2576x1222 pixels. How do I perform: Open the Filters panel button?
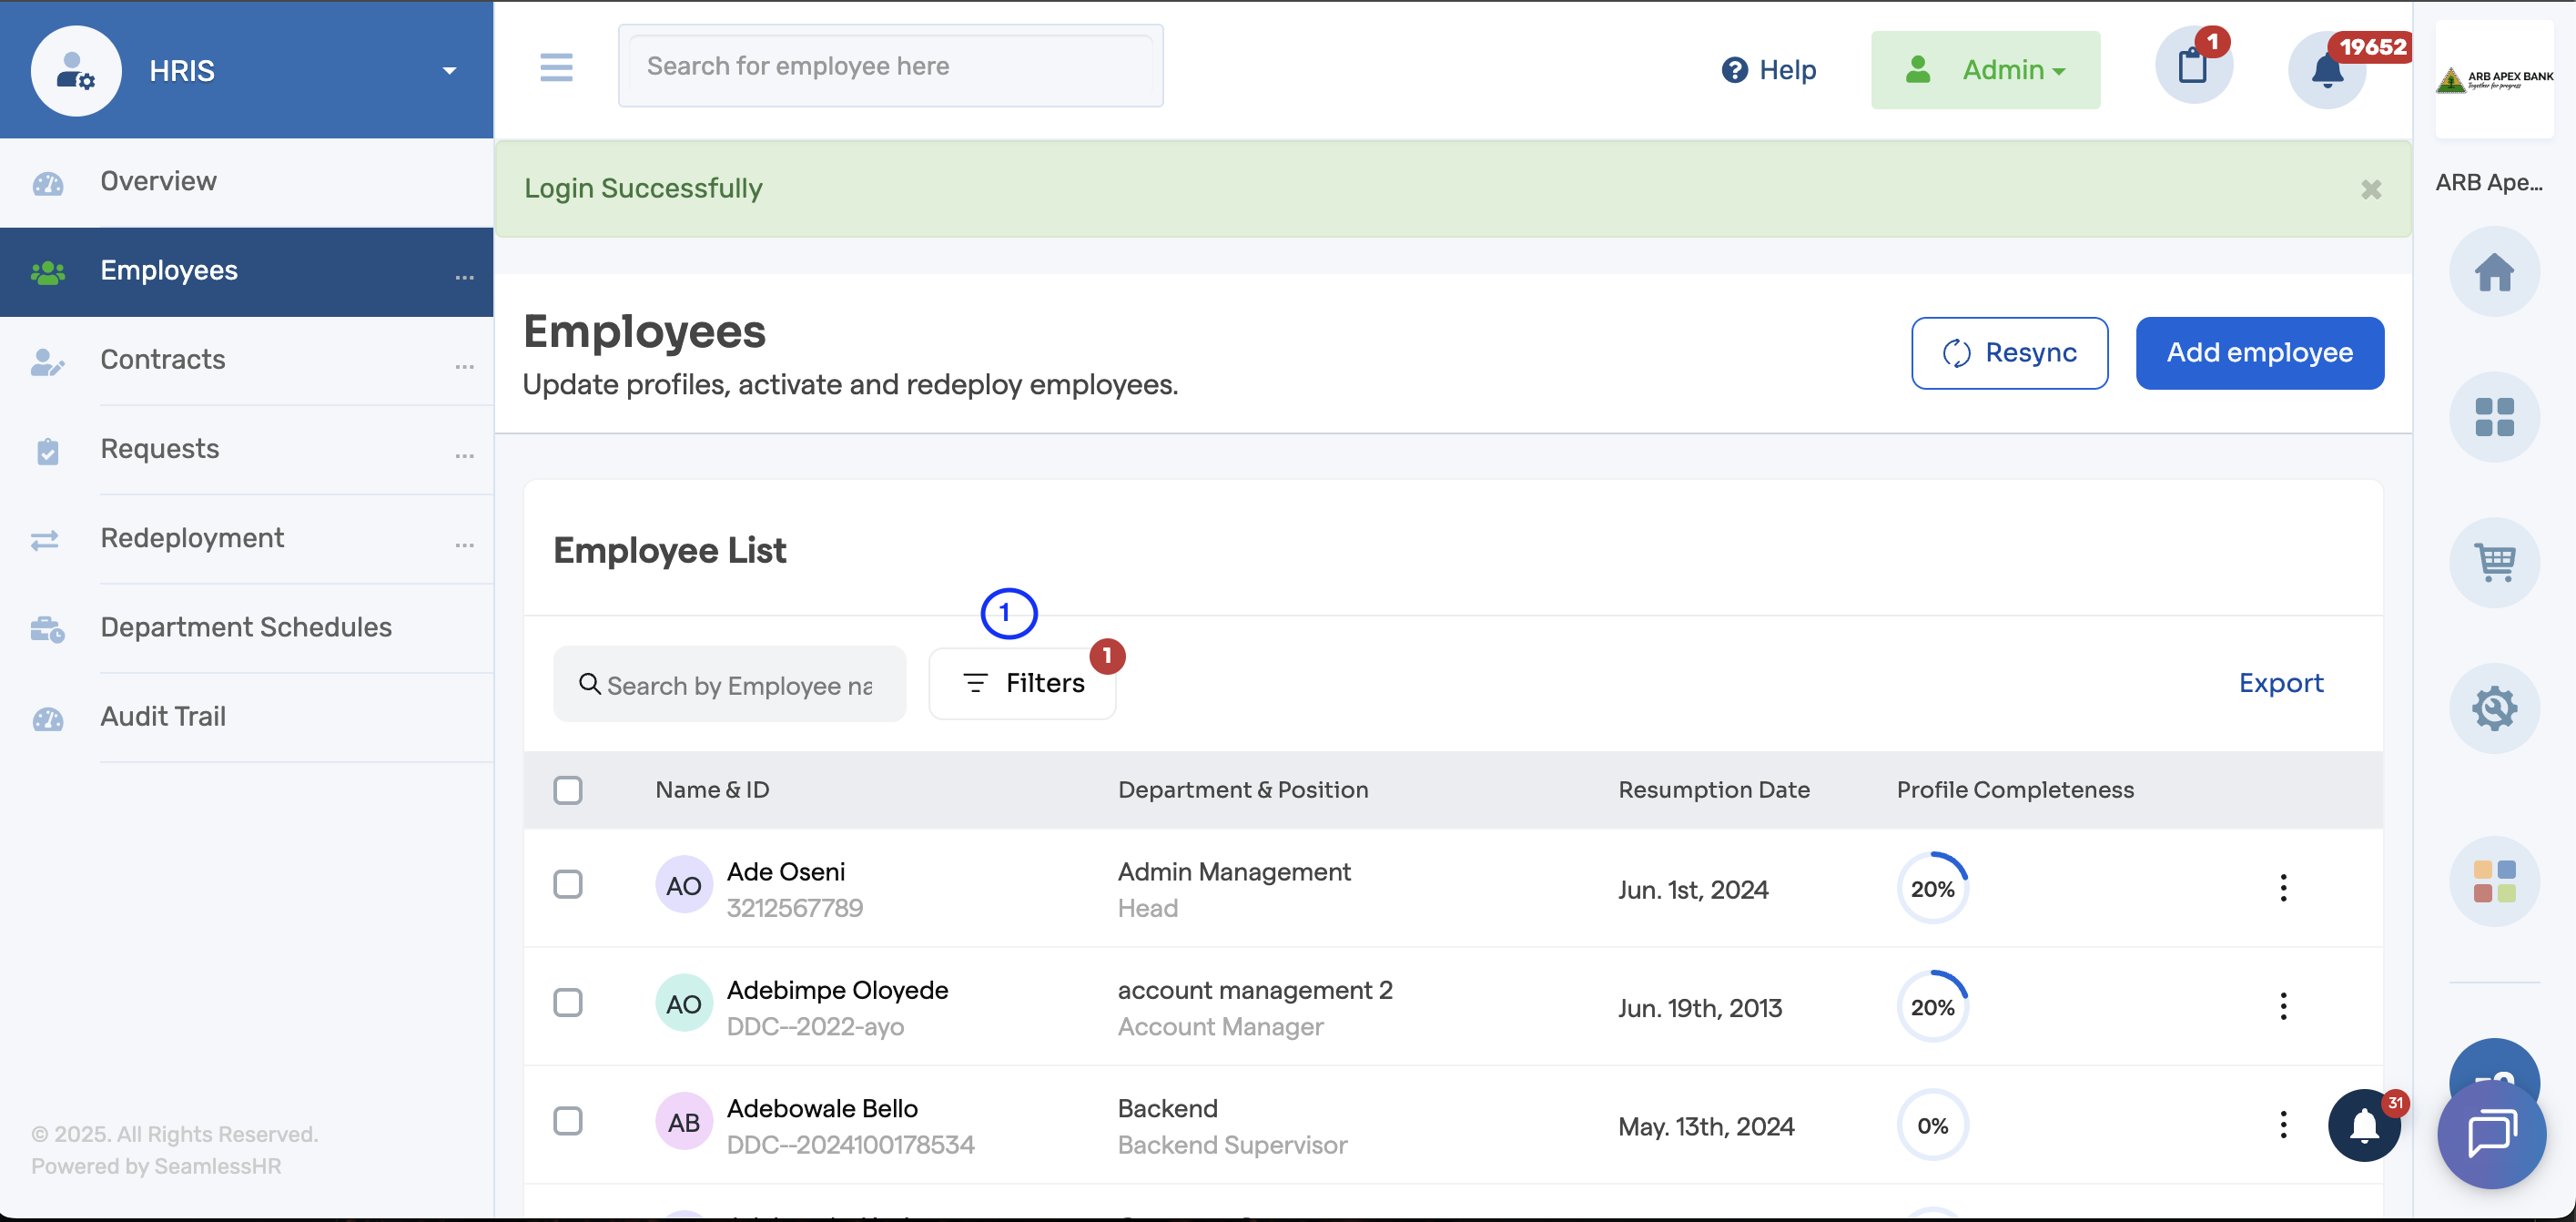1022,683
